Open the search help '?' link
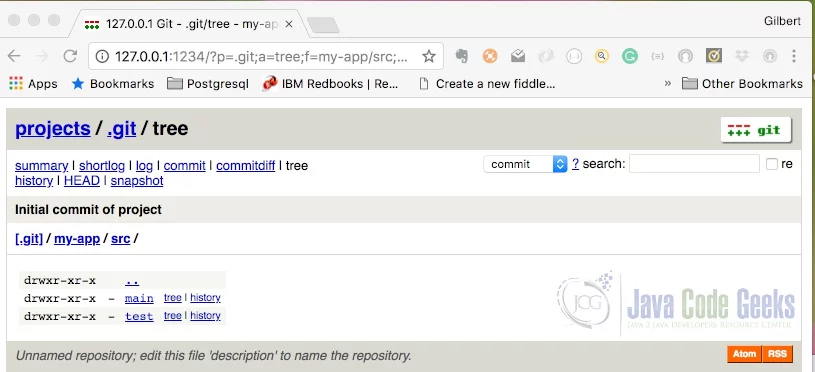This screenshot has width=815, height=372. coord(575,164)
